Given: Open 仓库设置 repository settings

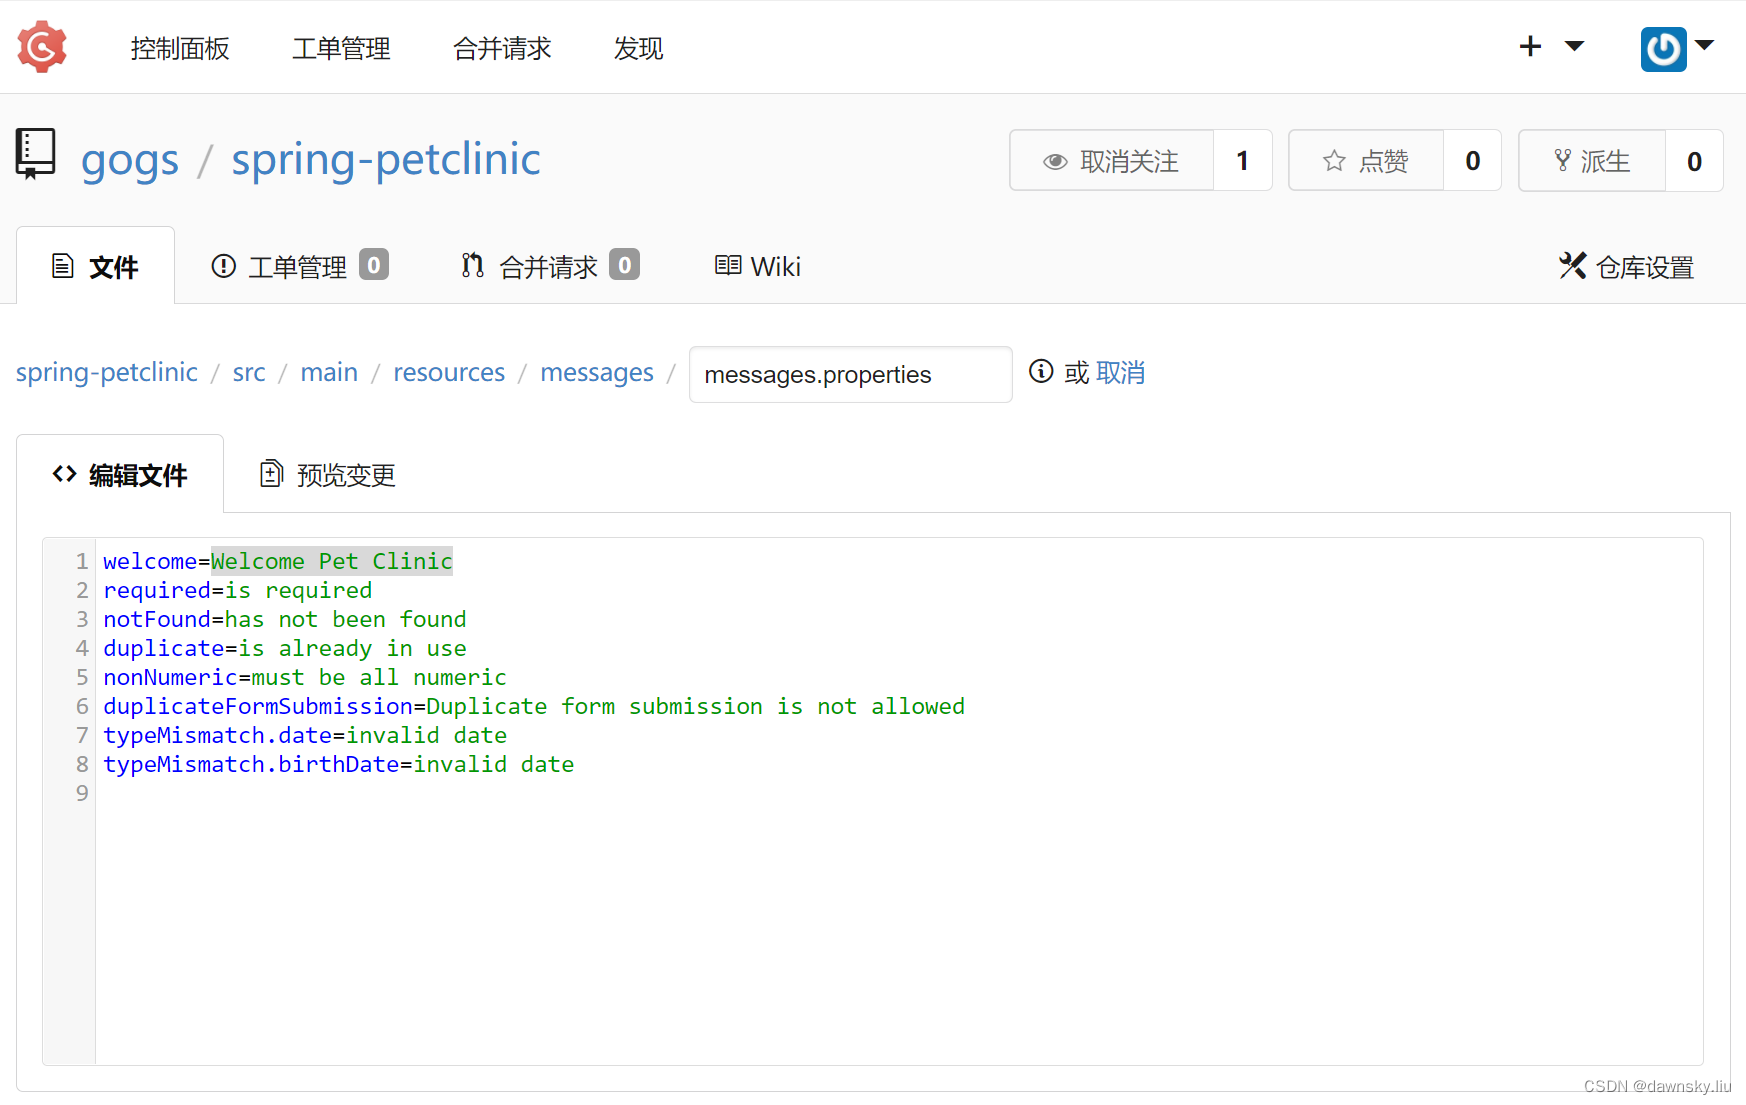Looking at the screenshot, I should (1626, 266).
